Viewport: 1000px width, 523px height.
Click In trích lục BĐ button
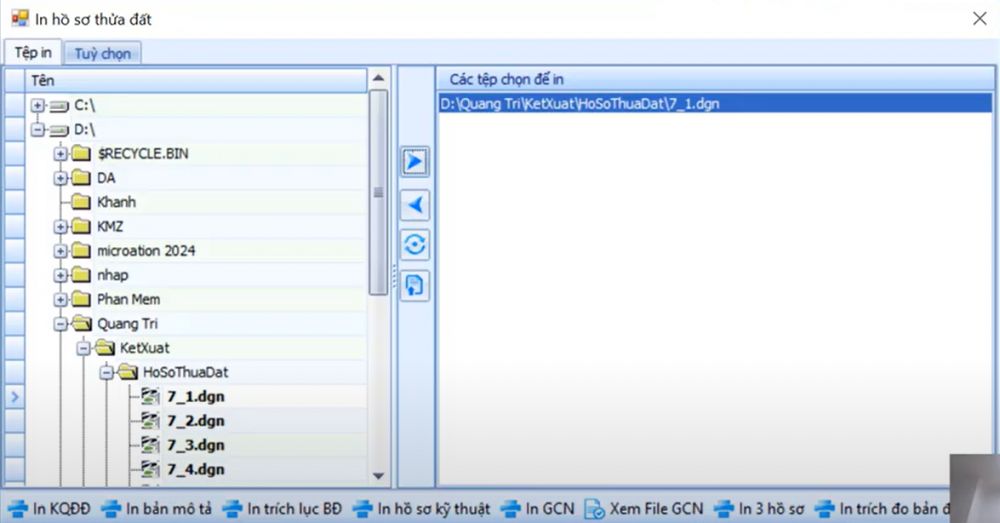tap(282, 508)
